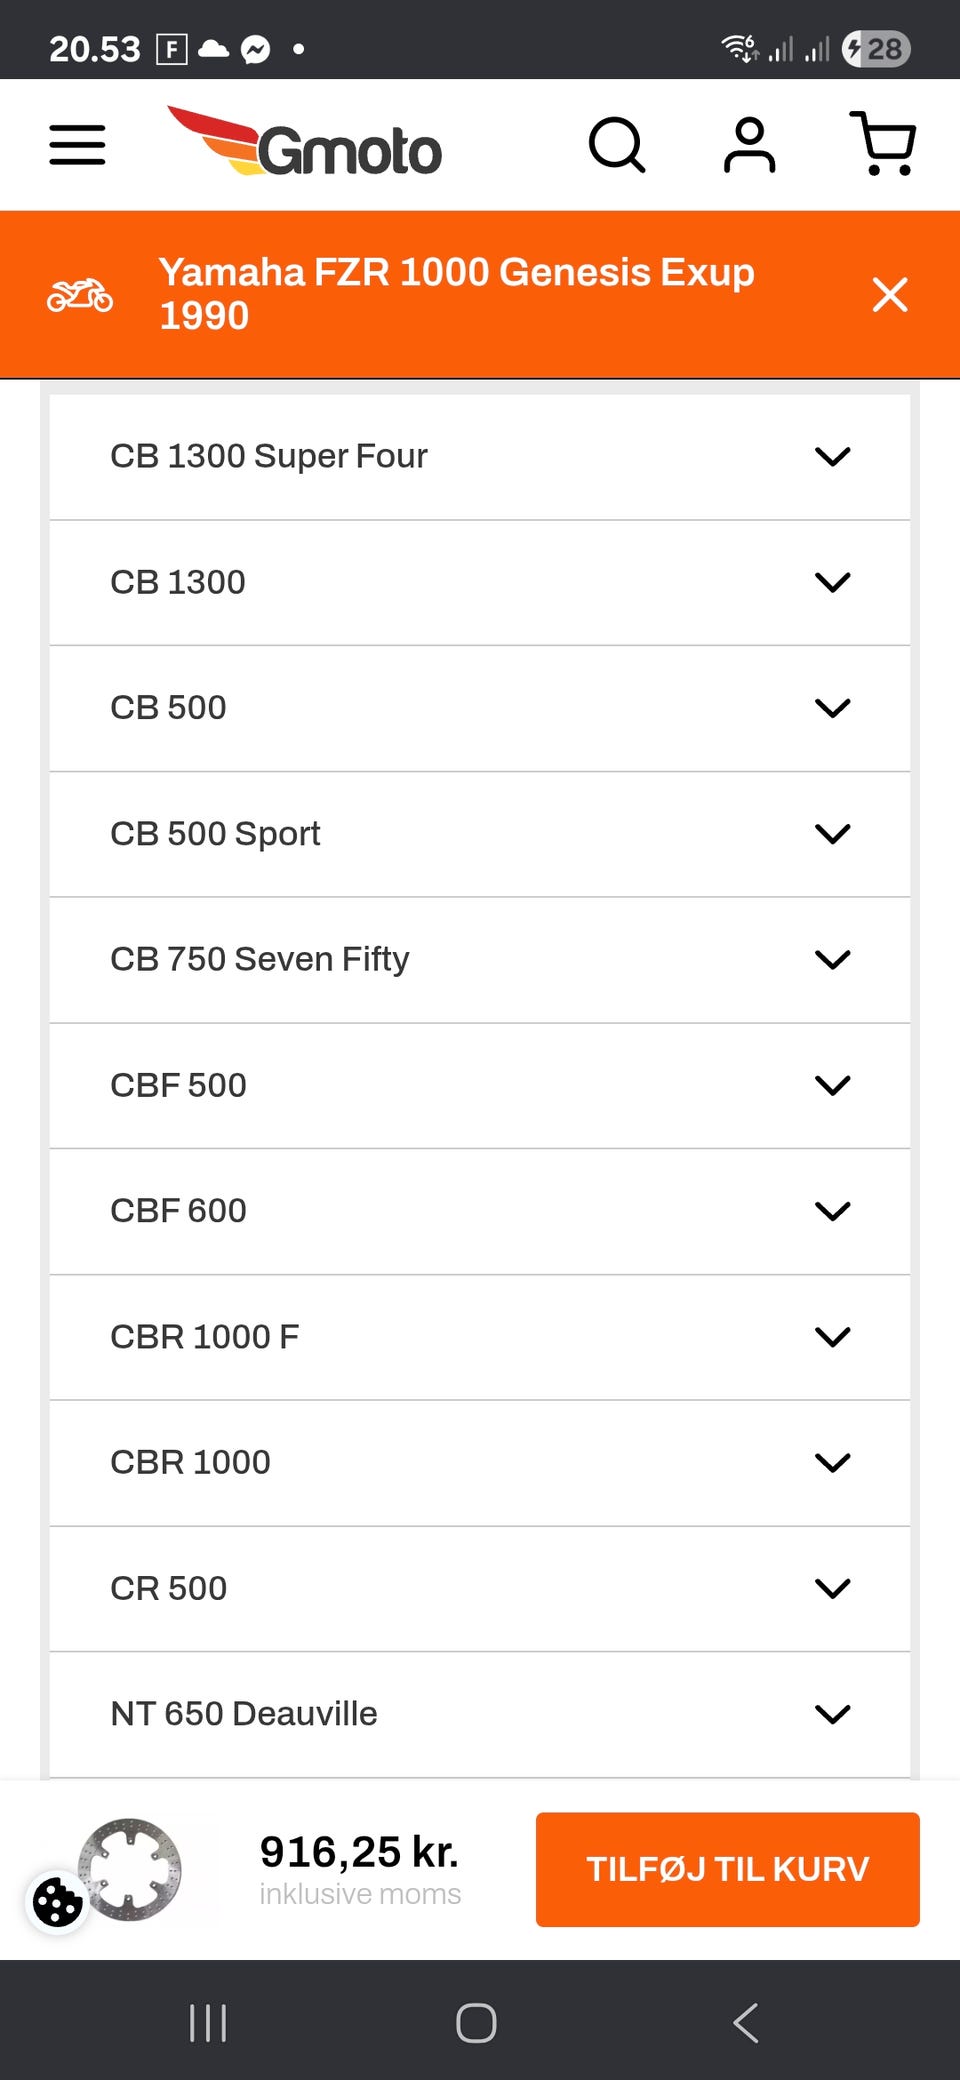
Task: Tap the motorcycle icon in orange banner
Action: pos(80,295)
